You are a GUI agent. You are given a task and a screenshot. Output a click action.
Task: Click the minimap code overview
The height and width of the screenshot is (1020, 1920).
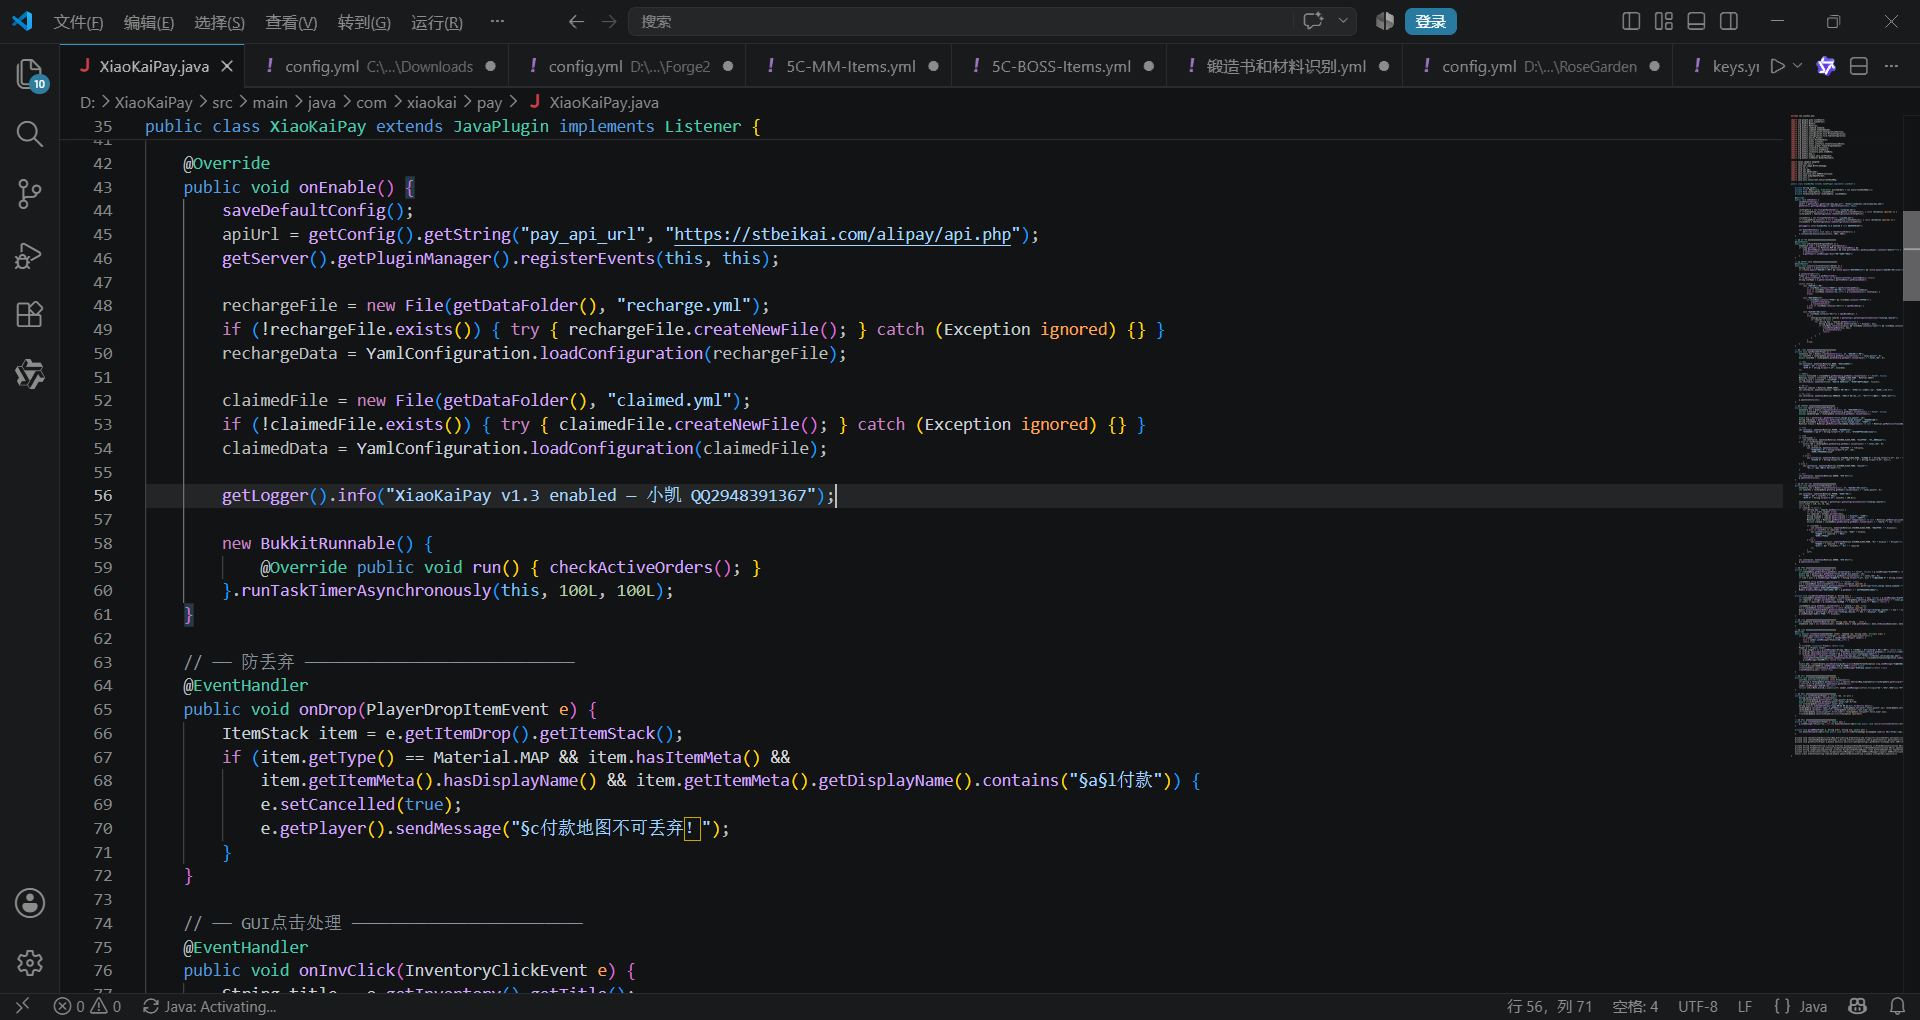pyautogui.click(x=1846, y=435)
